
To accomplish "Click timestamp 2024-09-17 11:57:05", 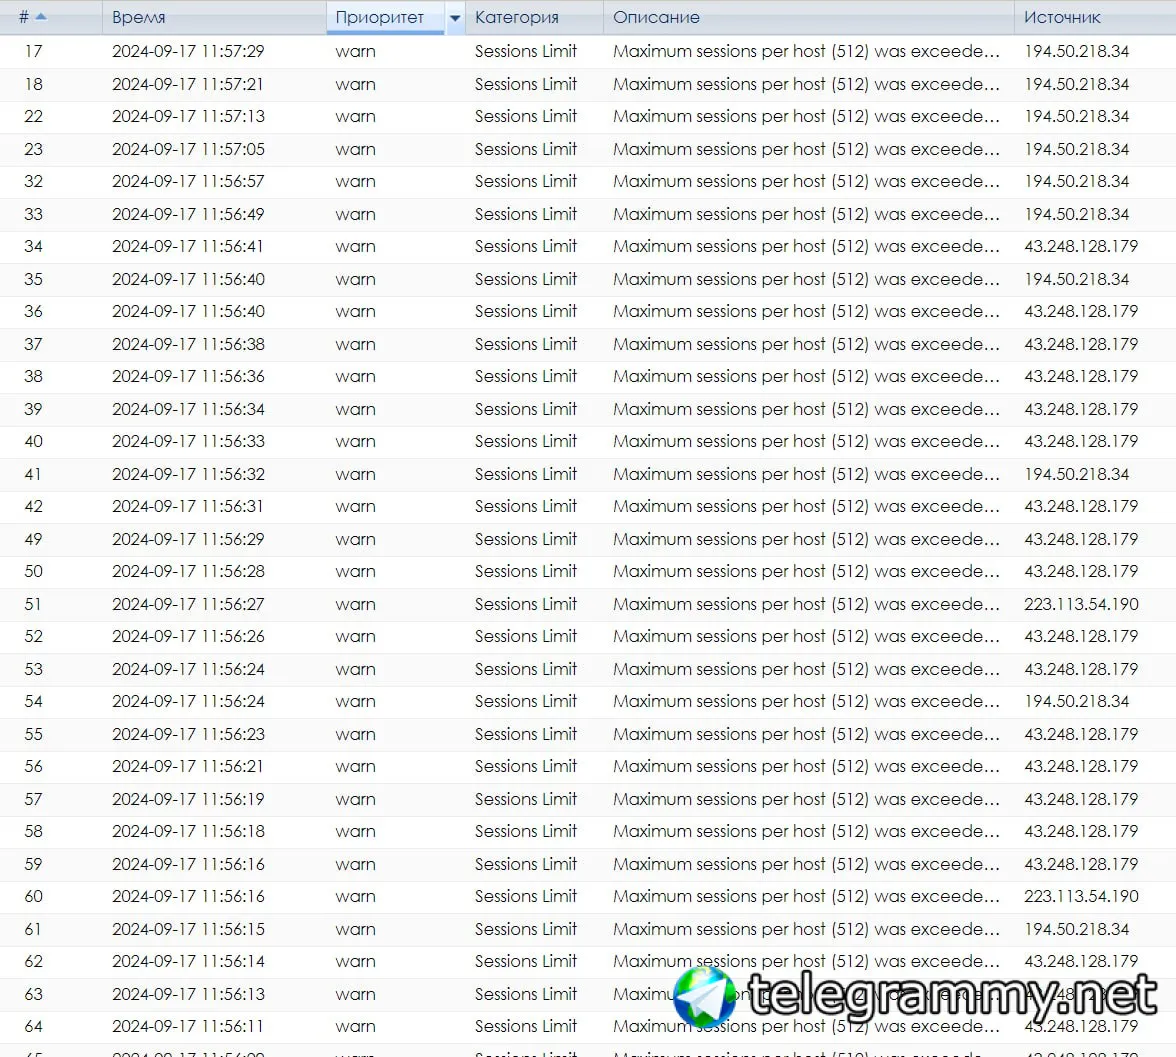I will (x=188, y=149).
